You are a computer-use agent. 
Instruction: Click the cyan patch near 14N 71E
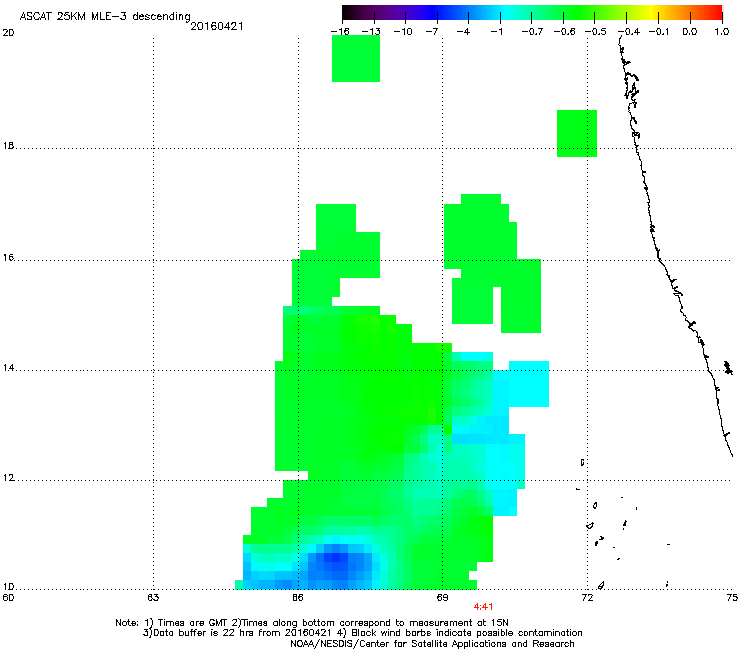point(529,384)
